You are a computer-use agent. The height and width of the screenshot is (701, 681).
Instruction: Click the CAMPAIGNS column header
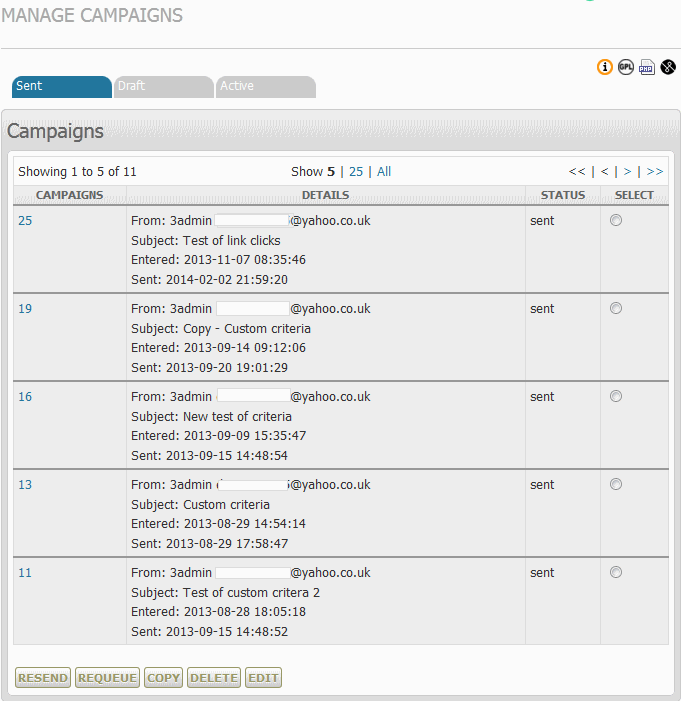[69, 195]
